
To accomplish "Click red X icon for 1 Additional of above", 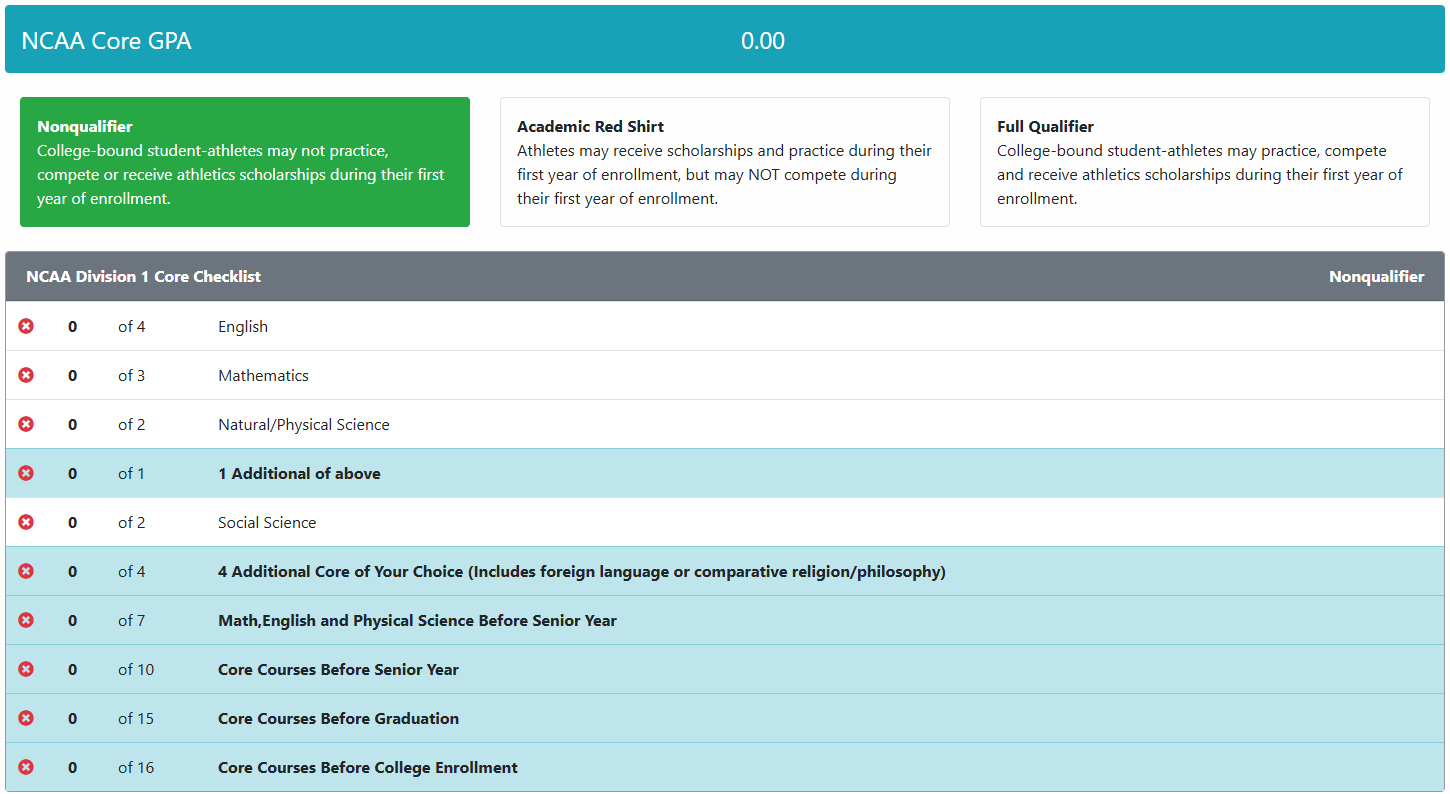I will point(26,473).
